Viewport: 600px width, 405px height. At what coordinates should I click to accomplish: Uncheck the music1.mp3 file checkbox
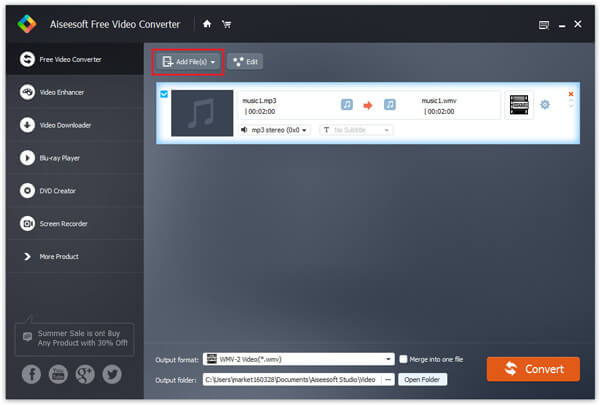coord(164,95)
